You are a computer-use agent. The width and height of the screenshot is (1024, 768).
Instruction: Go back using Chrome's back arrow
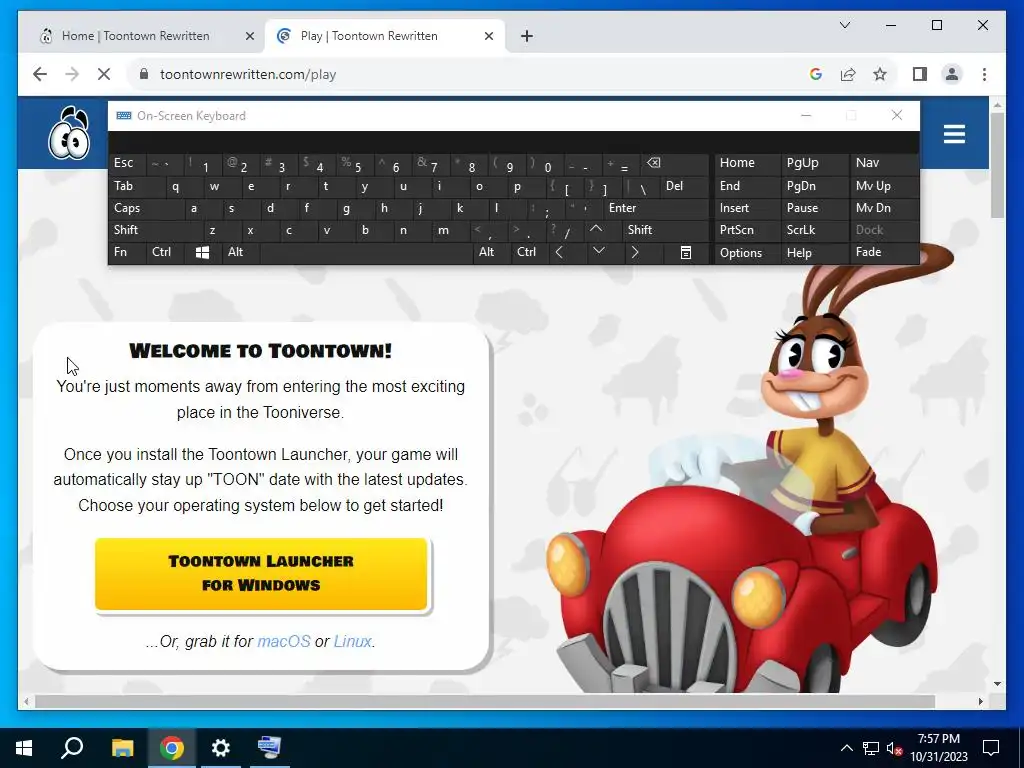40,74
